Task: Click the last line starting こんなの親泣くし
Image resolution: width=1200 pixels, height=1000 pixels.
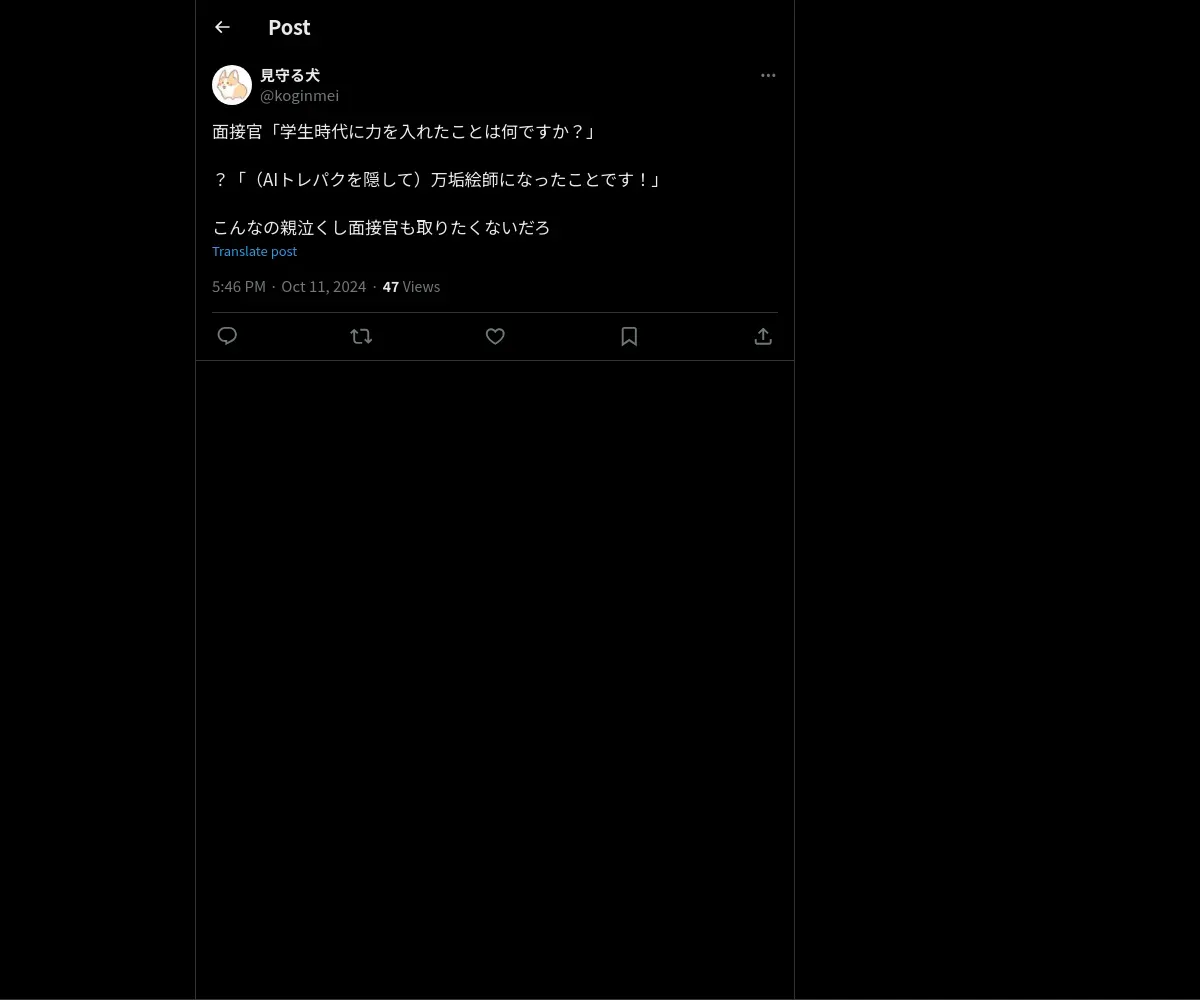Action: (381, 227)
